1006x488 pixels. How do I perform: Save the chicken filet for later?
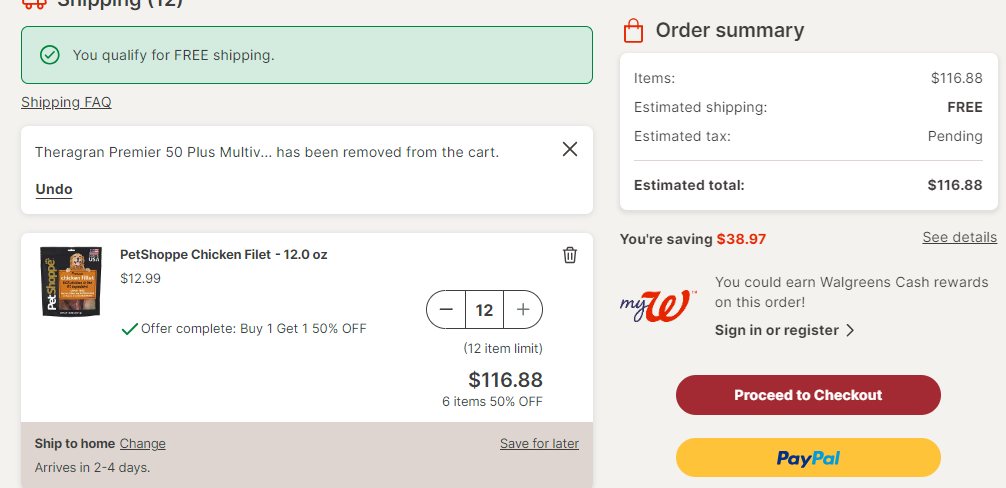point(540,444)
